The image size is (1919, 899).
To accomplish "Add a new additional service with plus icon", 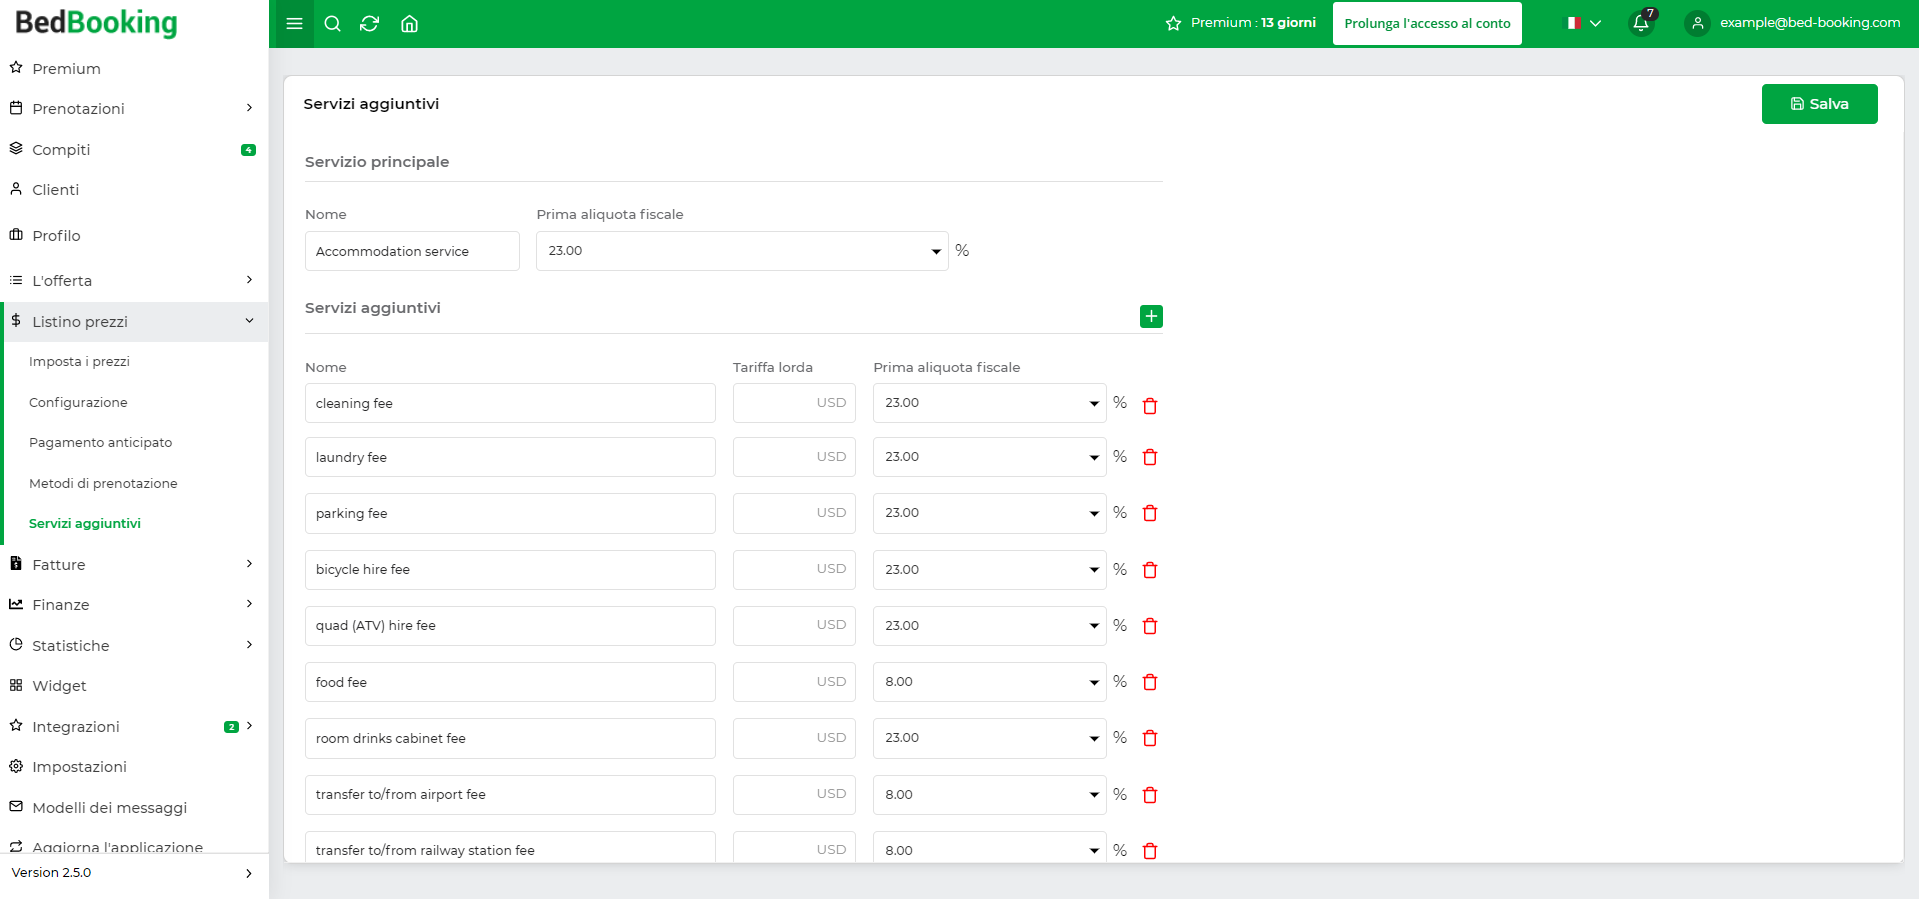I will [x=1151, y=316].
